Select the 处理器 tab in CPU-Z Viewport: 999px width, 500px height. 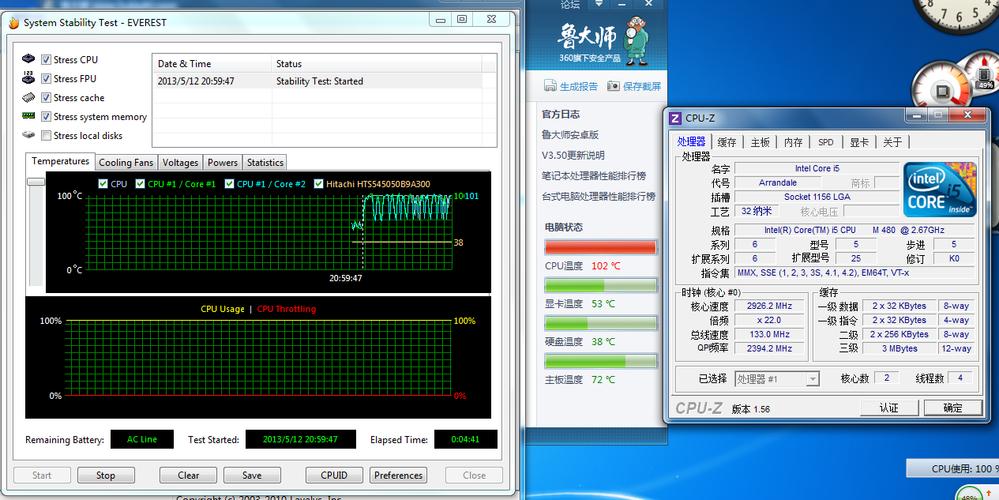pyautogui.click(x=691, y=141)
